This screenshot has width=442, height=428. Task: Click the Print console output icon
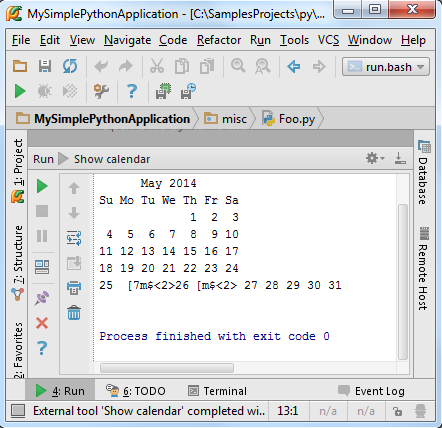[x=74, y=288]
